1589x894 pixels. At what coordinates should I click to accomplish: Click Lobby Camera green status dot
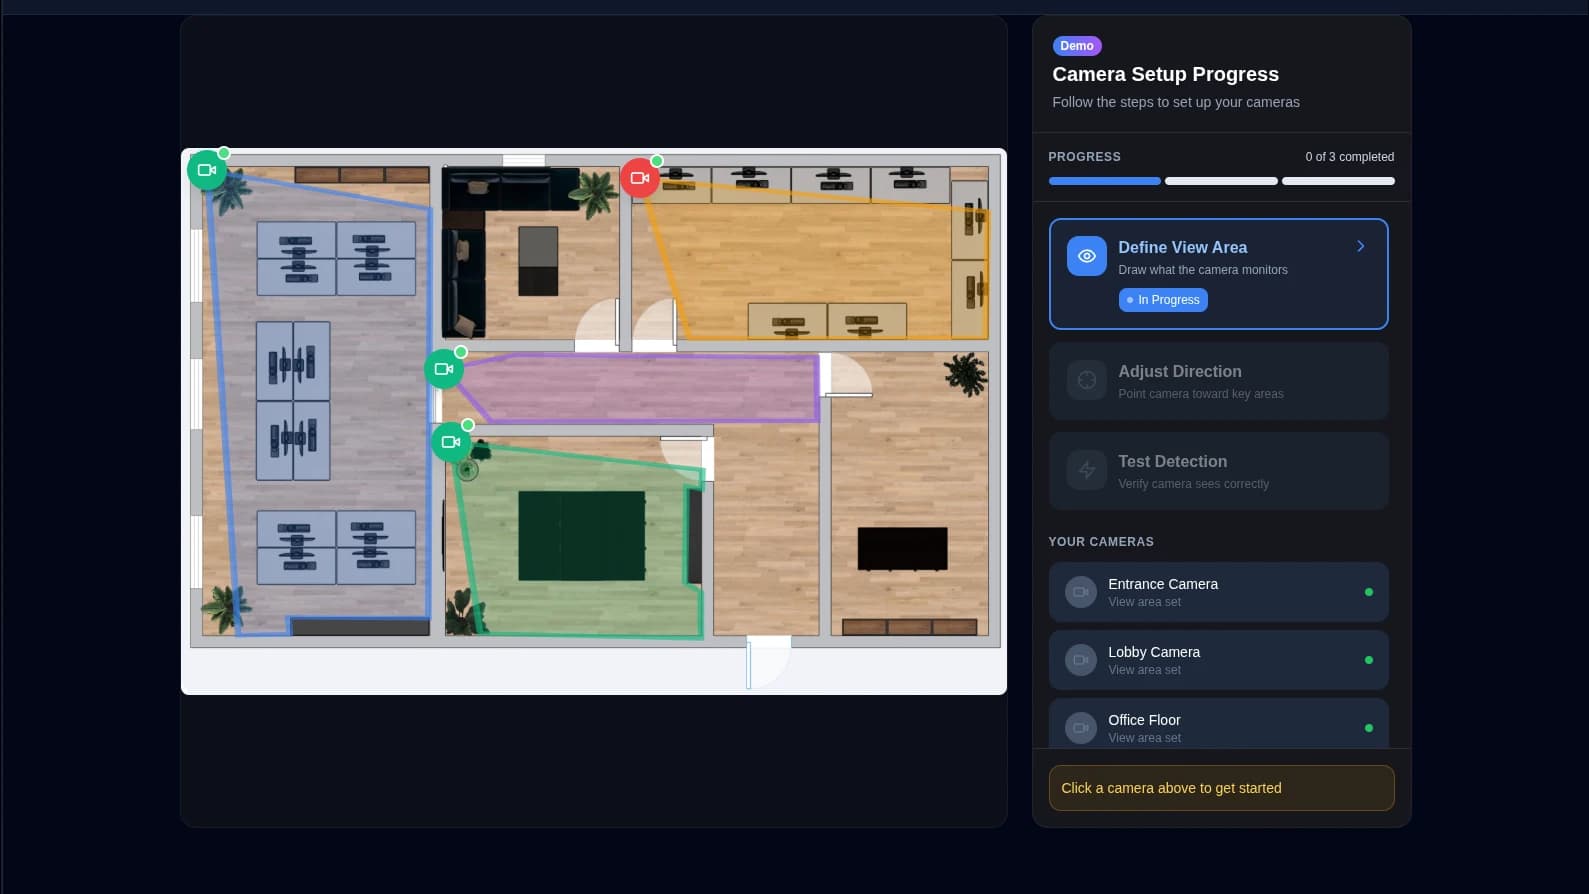click(x=1369, y=660)
